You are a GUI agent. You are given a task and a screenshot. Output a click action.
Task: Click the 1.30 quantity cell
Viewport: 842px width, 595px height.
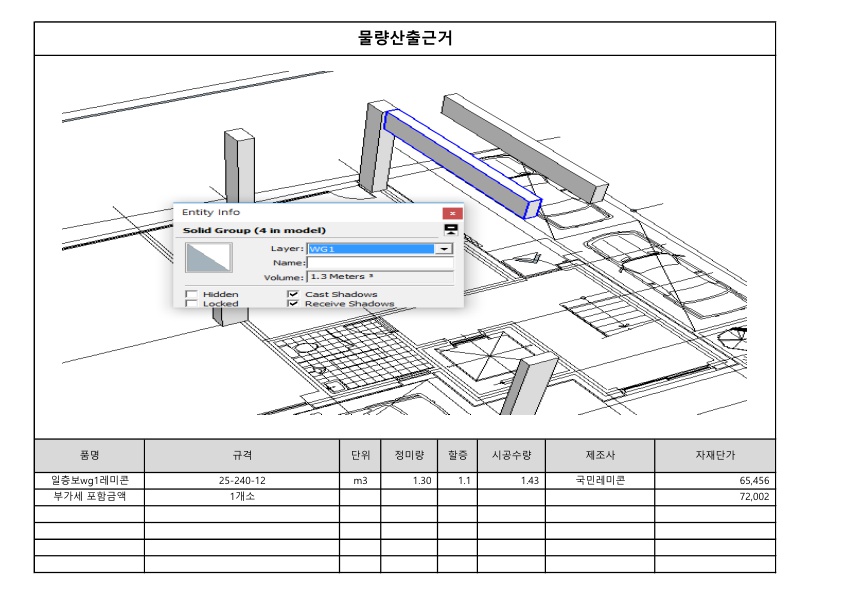coord(409,481)
